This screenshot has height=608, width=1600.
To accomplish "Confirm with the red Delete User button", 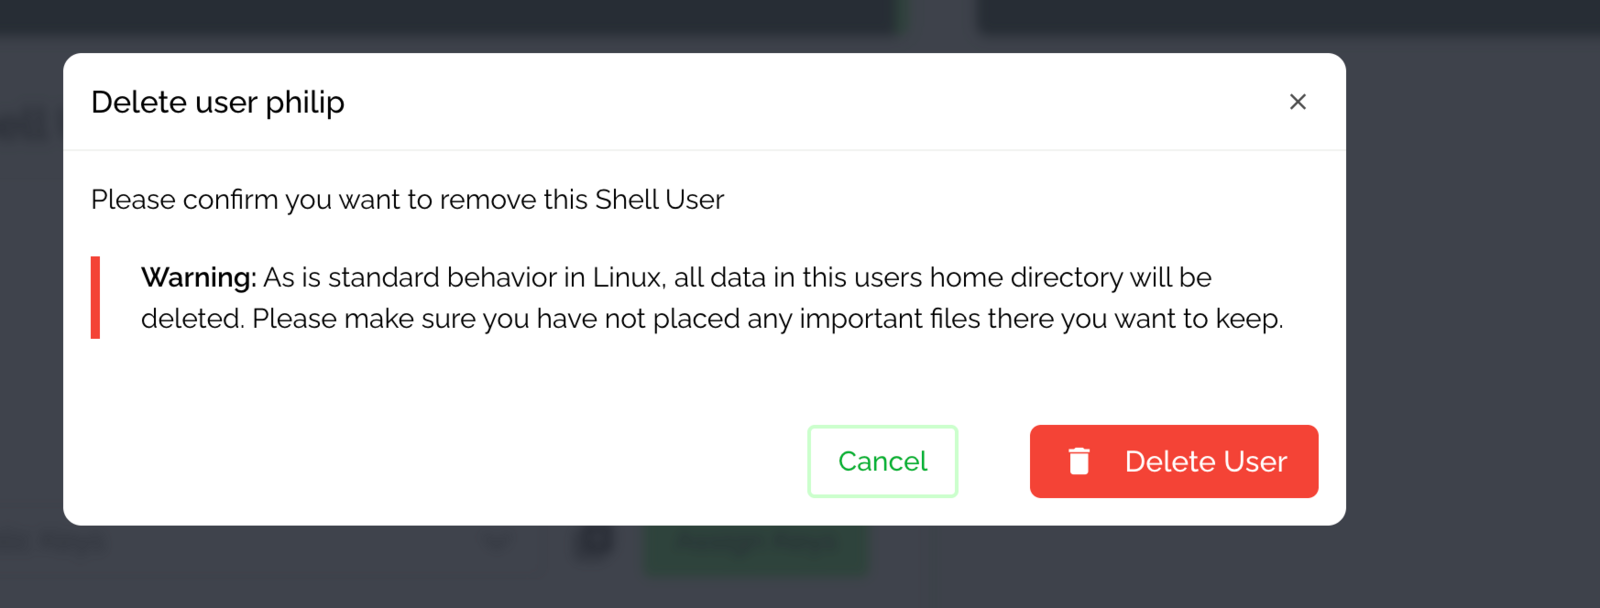I will point(1174,461).
